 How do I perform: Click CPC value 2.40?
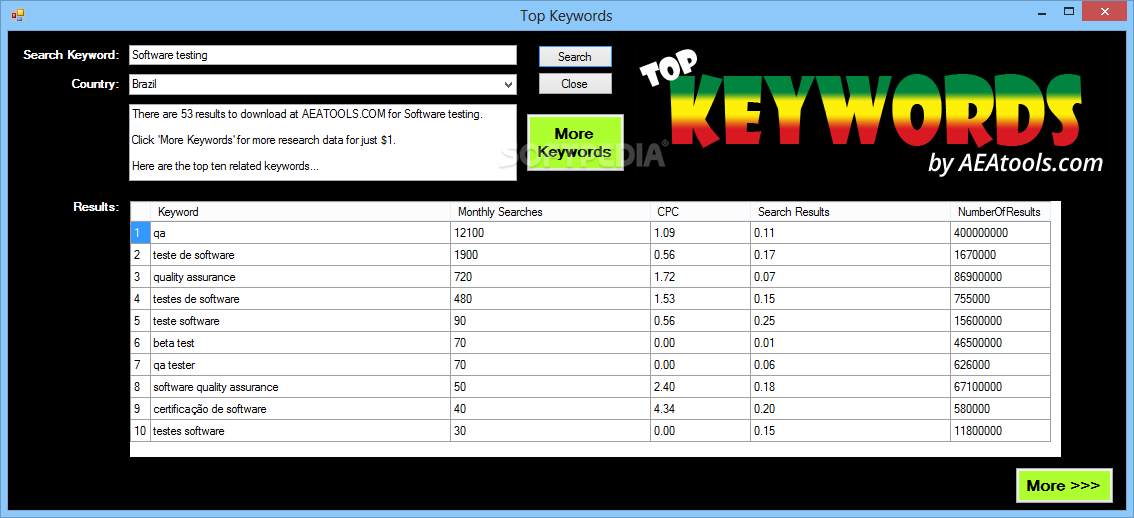click(700, 387)
